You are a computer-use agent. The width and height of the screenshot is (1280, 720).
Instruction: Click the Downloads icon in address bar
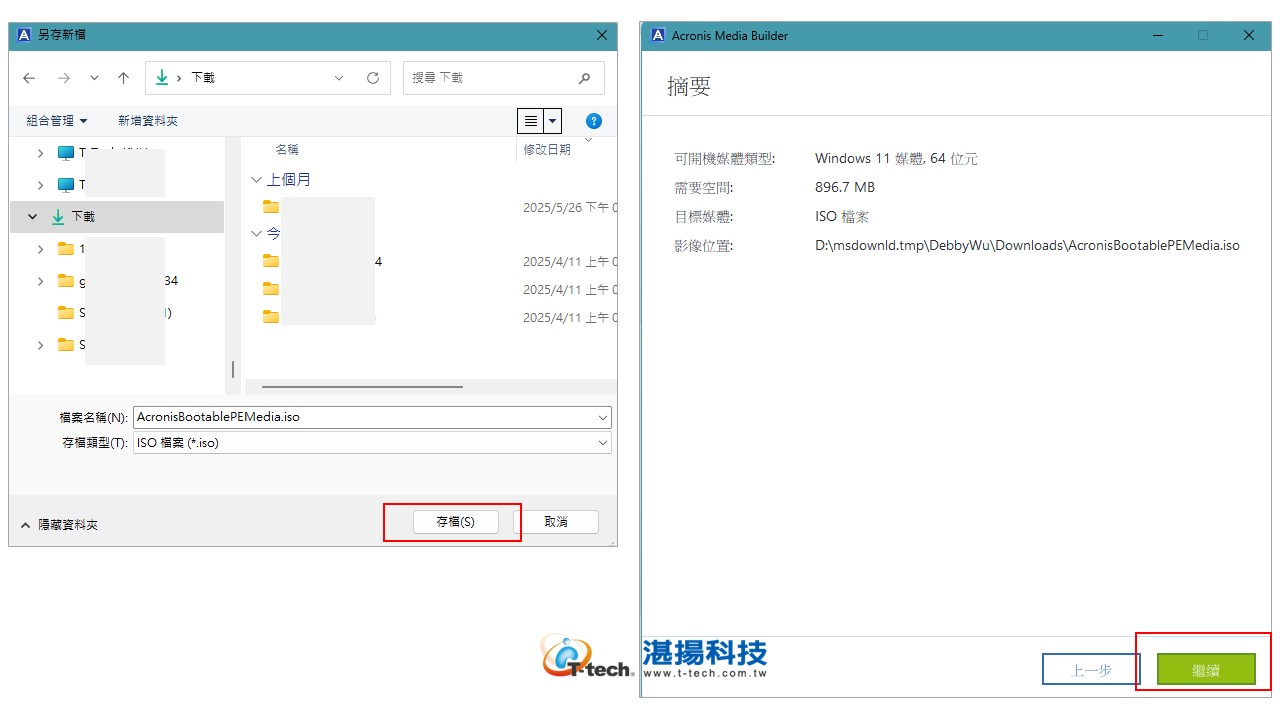click(162, 77)
